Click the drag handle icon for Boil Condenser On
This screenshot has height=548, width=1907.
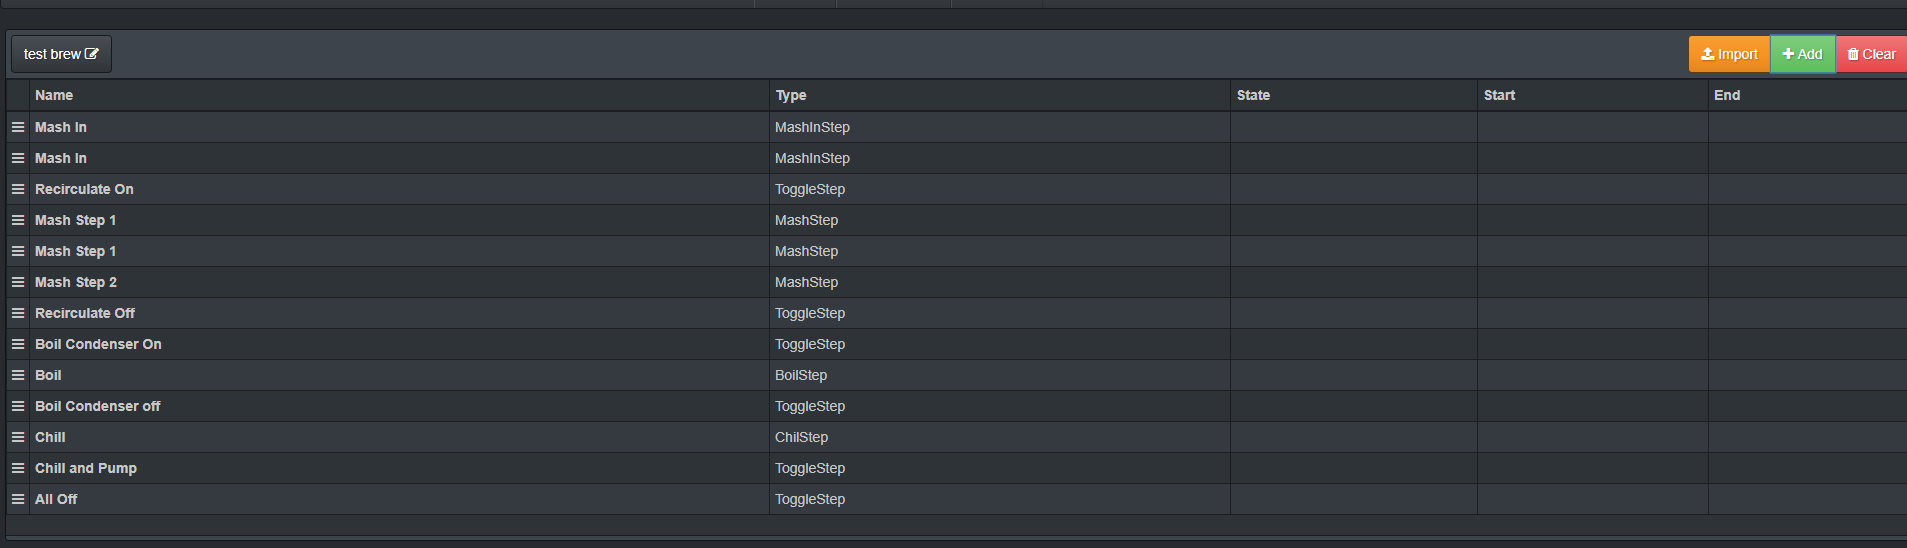tap(18, 344)
